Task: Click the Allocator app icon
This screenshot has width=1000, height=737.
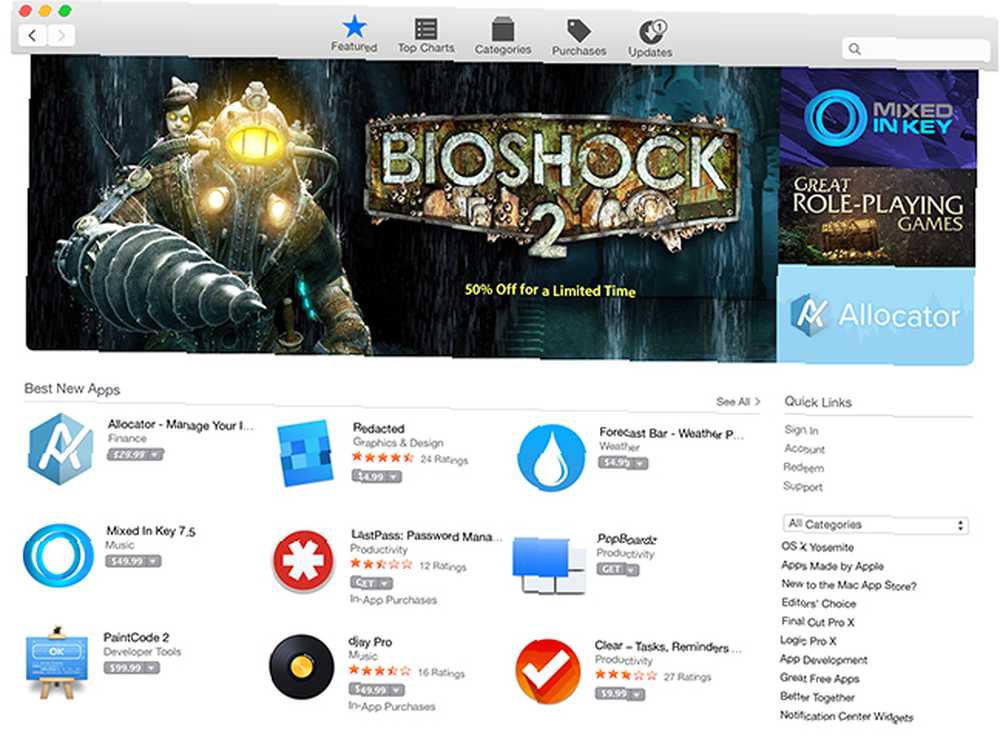Action: 61,449
